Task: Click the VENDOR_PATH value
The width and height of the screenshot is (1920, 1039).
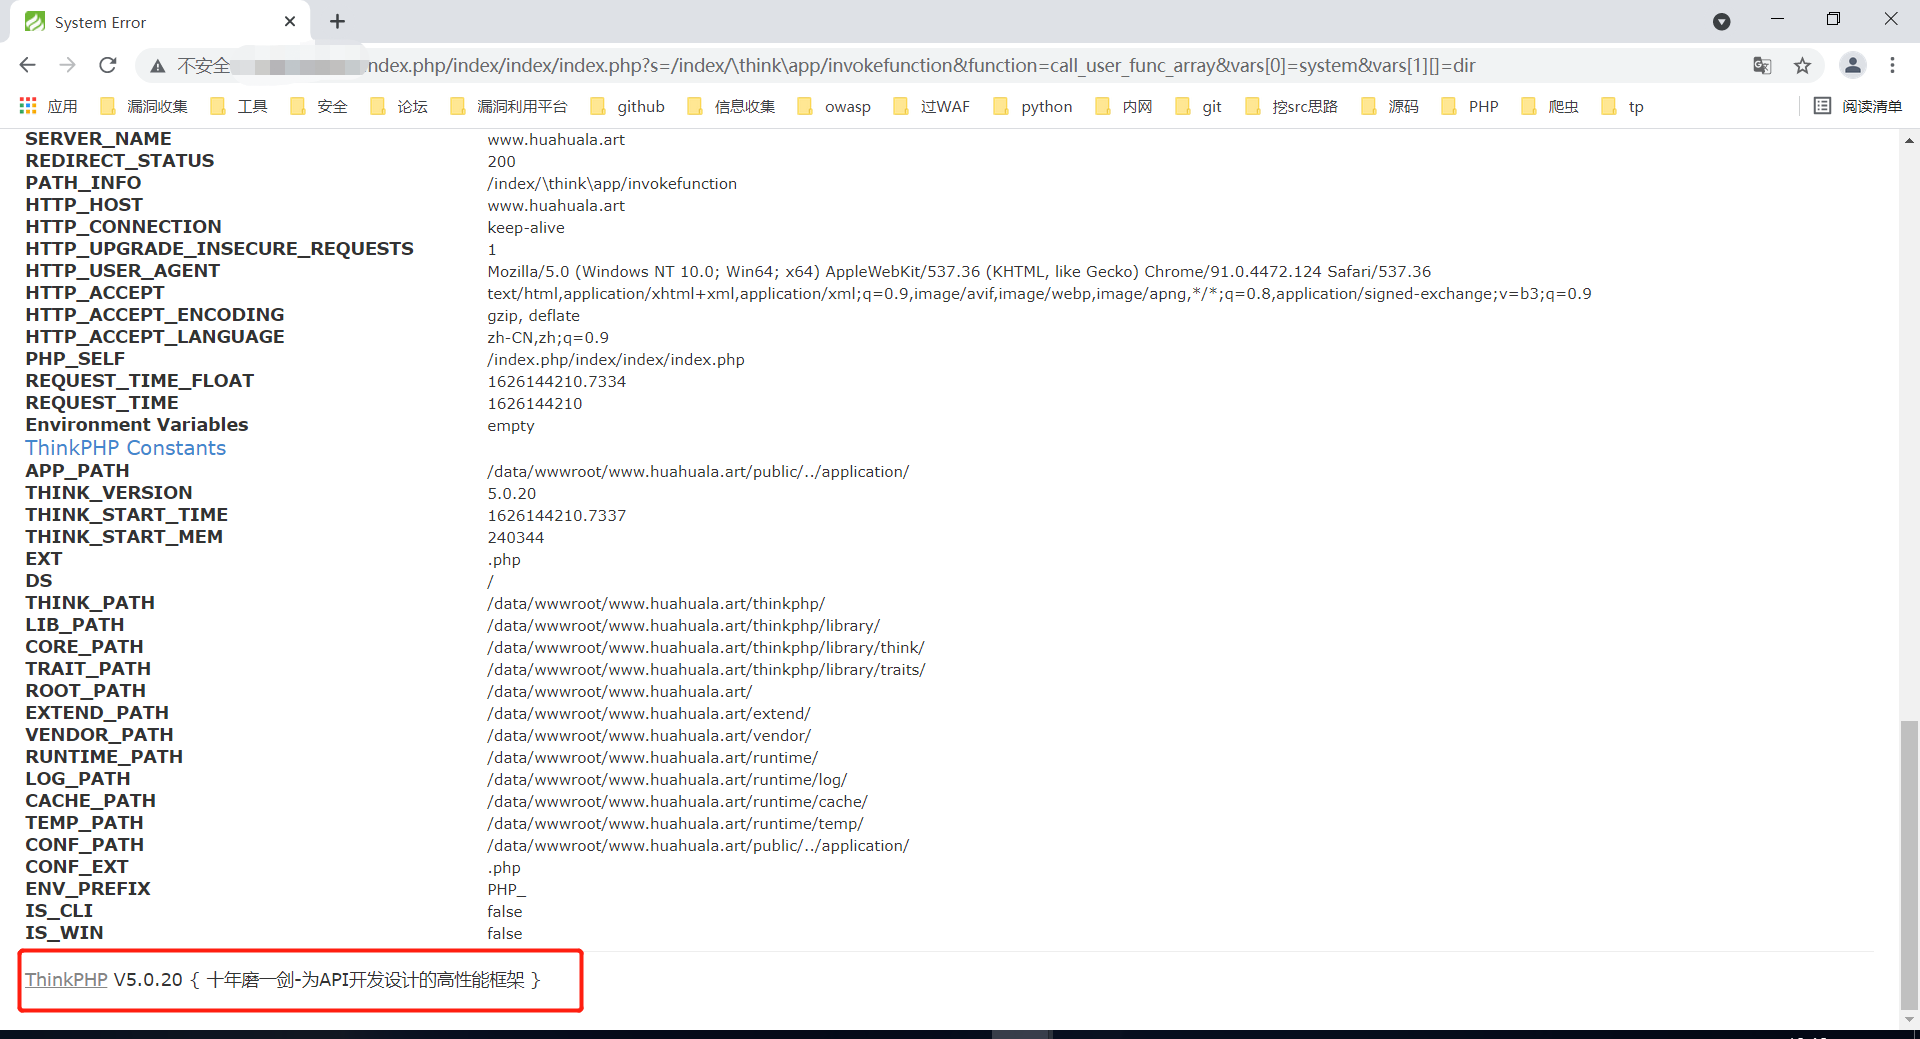Action: 649,736
